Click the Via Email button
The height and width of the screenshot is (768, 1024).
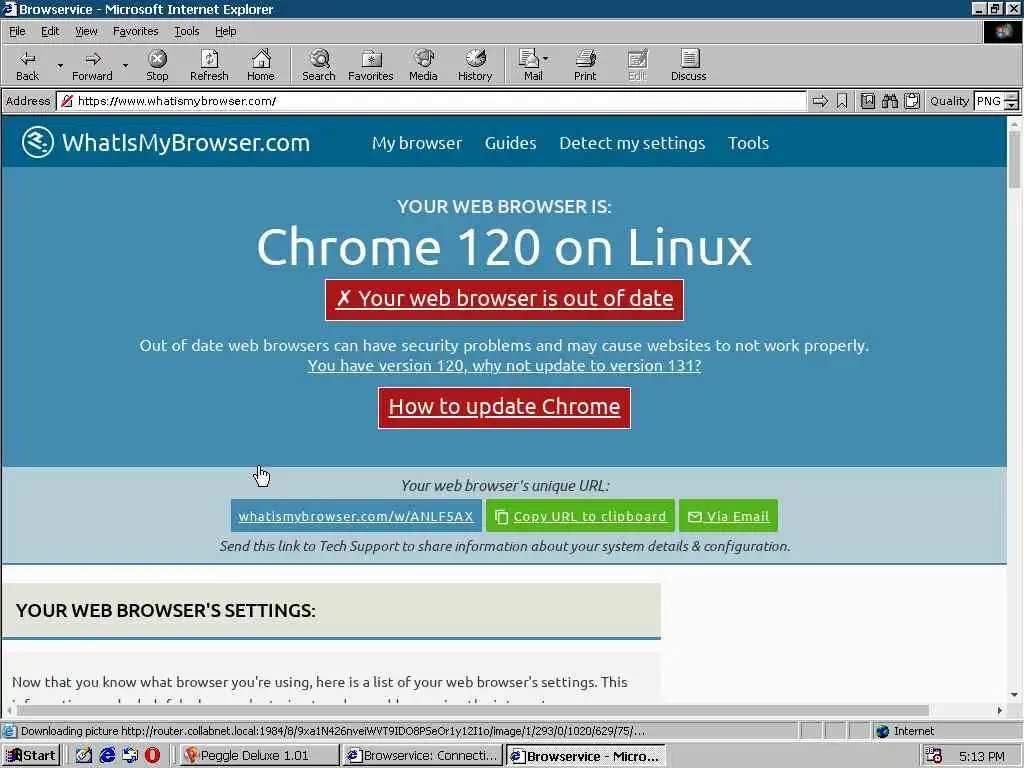pyautogui.click(x=728, y=516)
